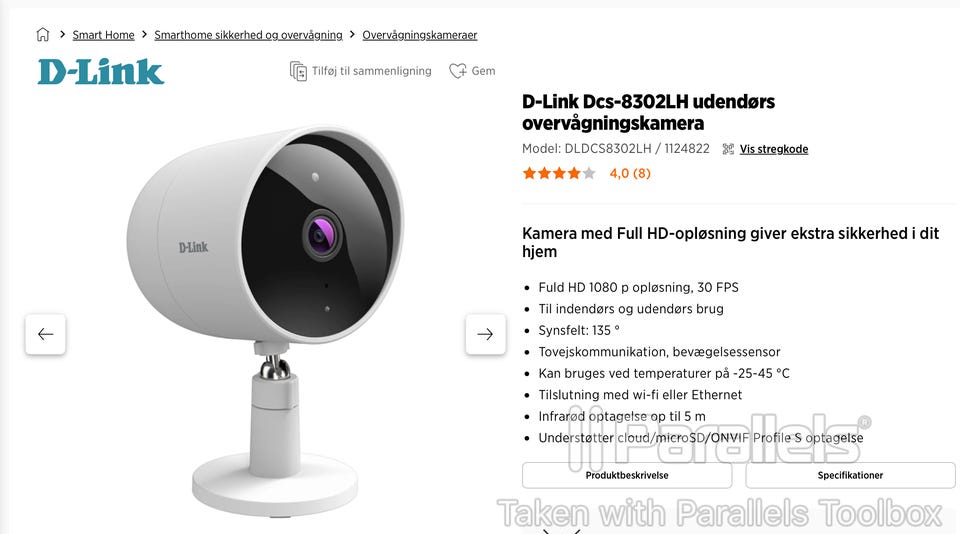Click the Vis stregkode link

tap(773, 149)
